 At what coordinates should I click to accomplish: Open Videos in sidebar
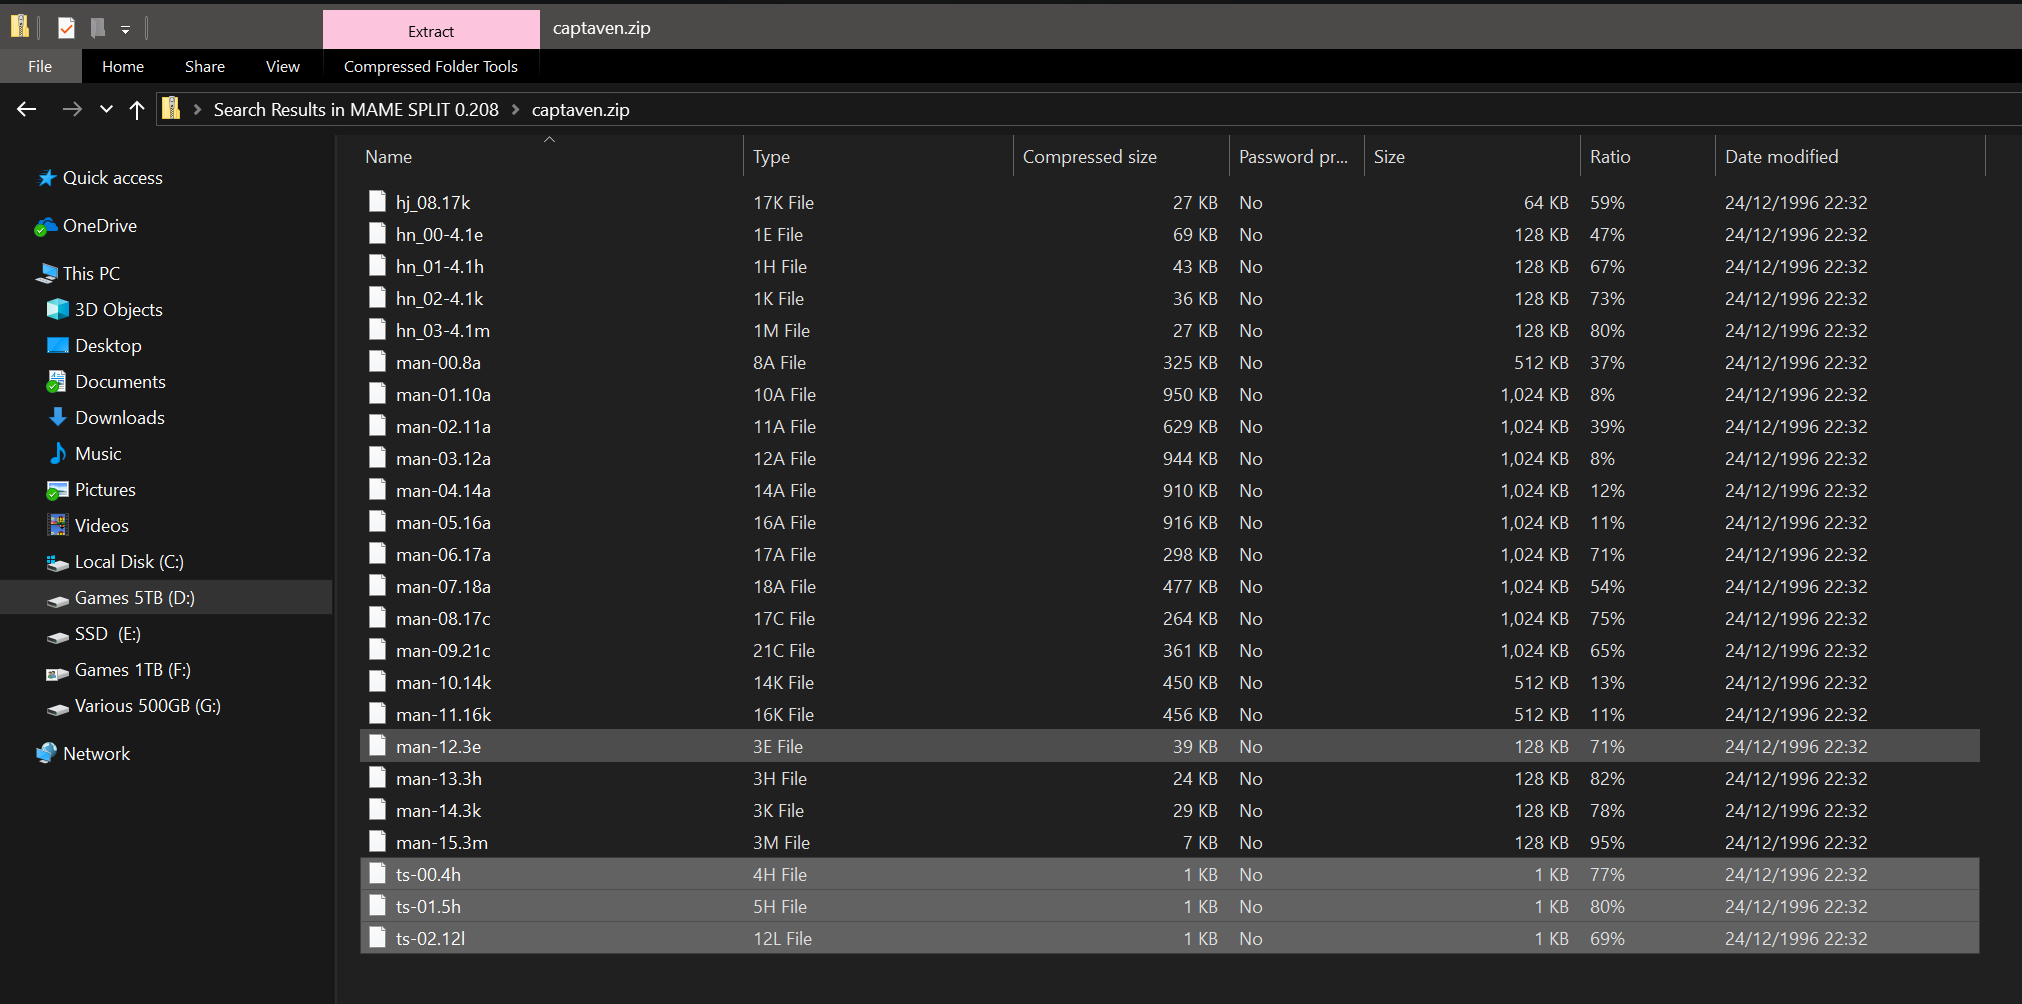(102, 525)
